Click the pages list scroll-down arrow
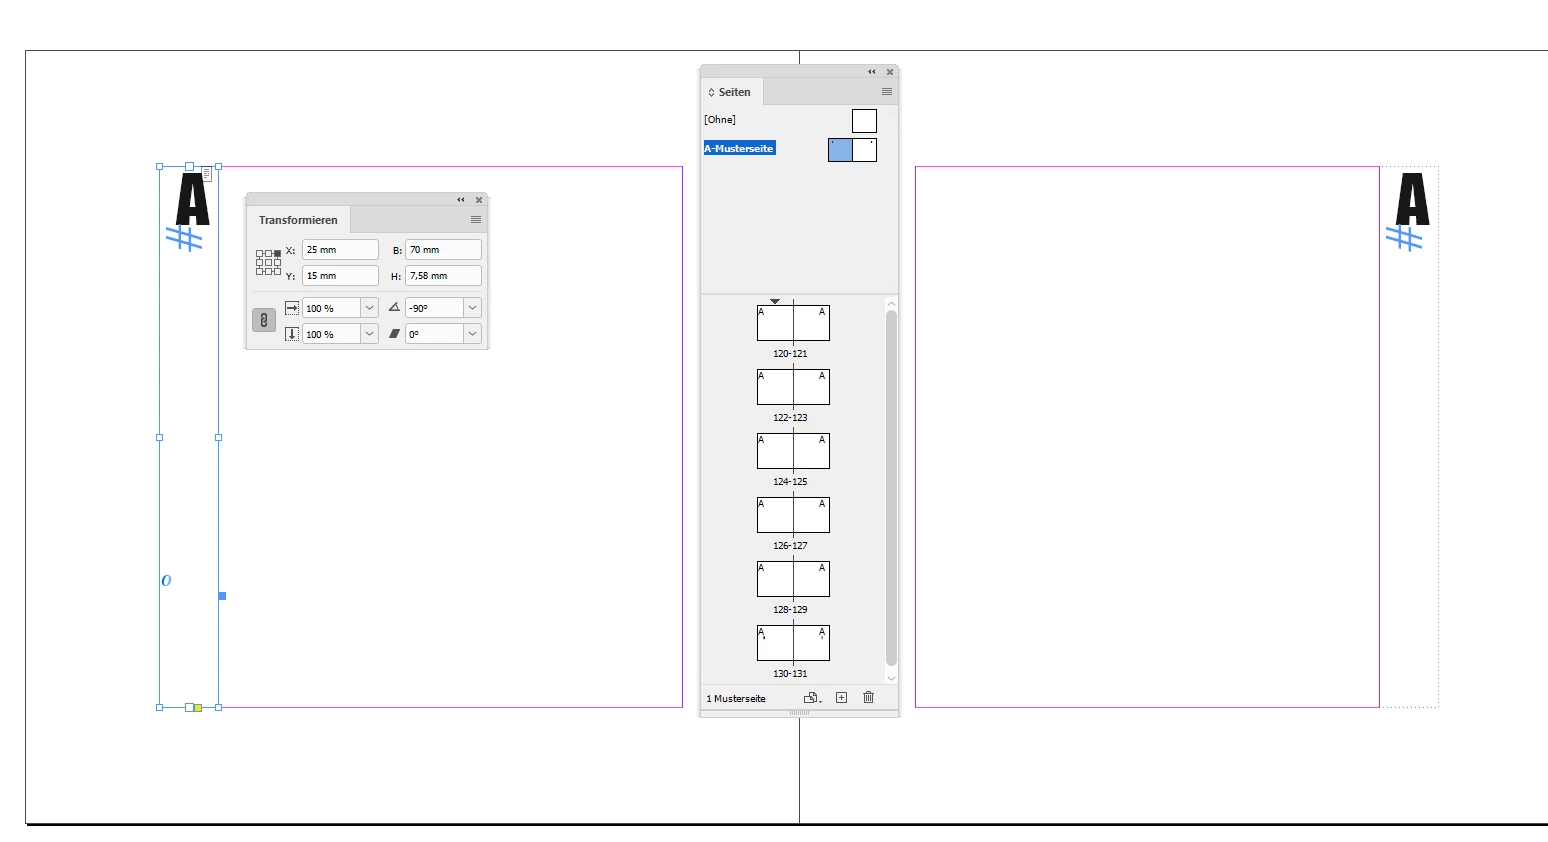 pos(891,678)
